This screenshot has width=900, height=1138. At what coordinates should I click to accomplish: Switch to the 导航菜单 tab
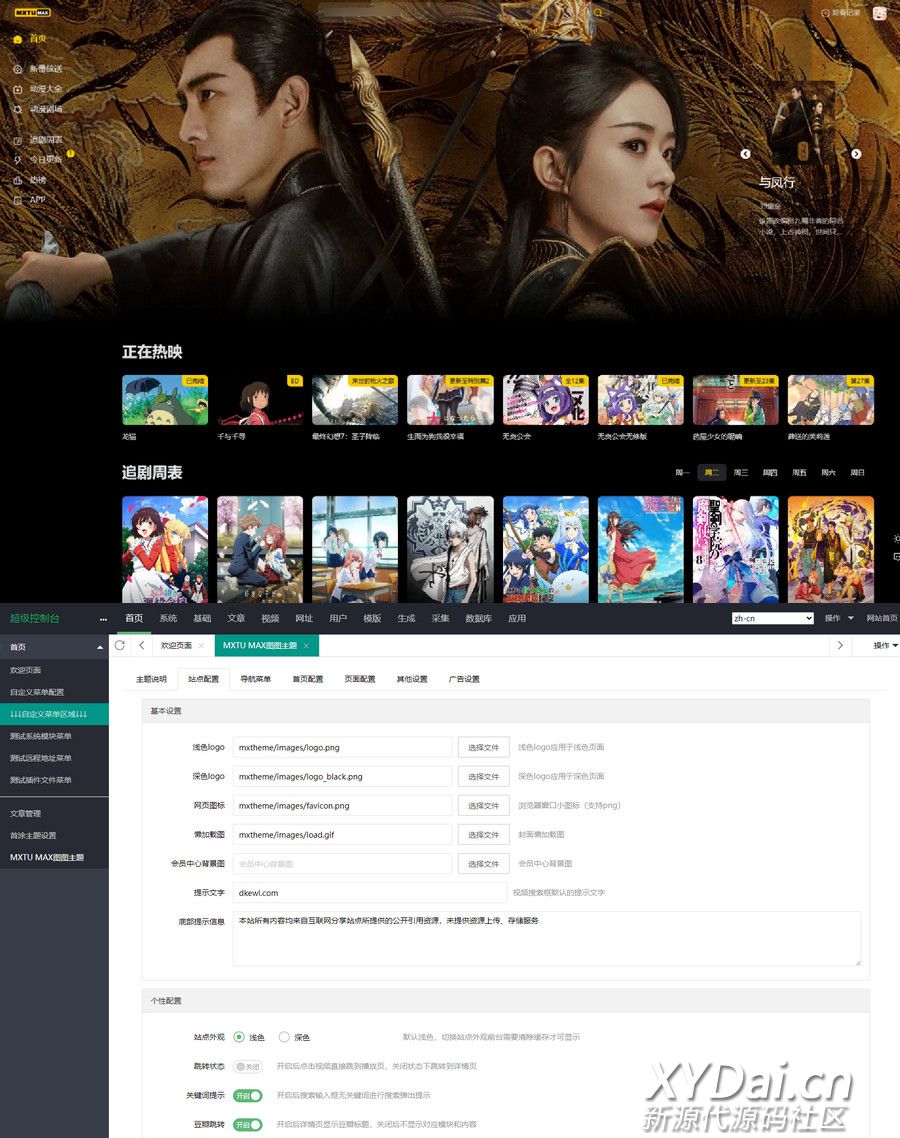[255, 679]
